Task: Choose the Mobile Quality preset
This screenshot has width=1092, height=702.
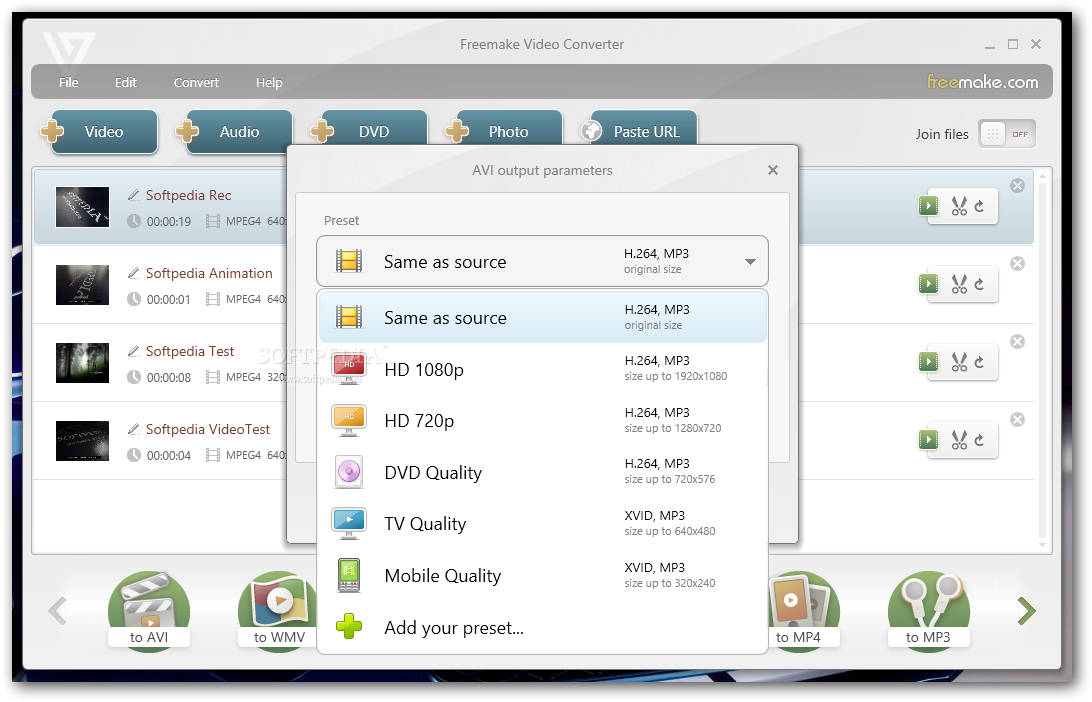Action: [543, 576]
